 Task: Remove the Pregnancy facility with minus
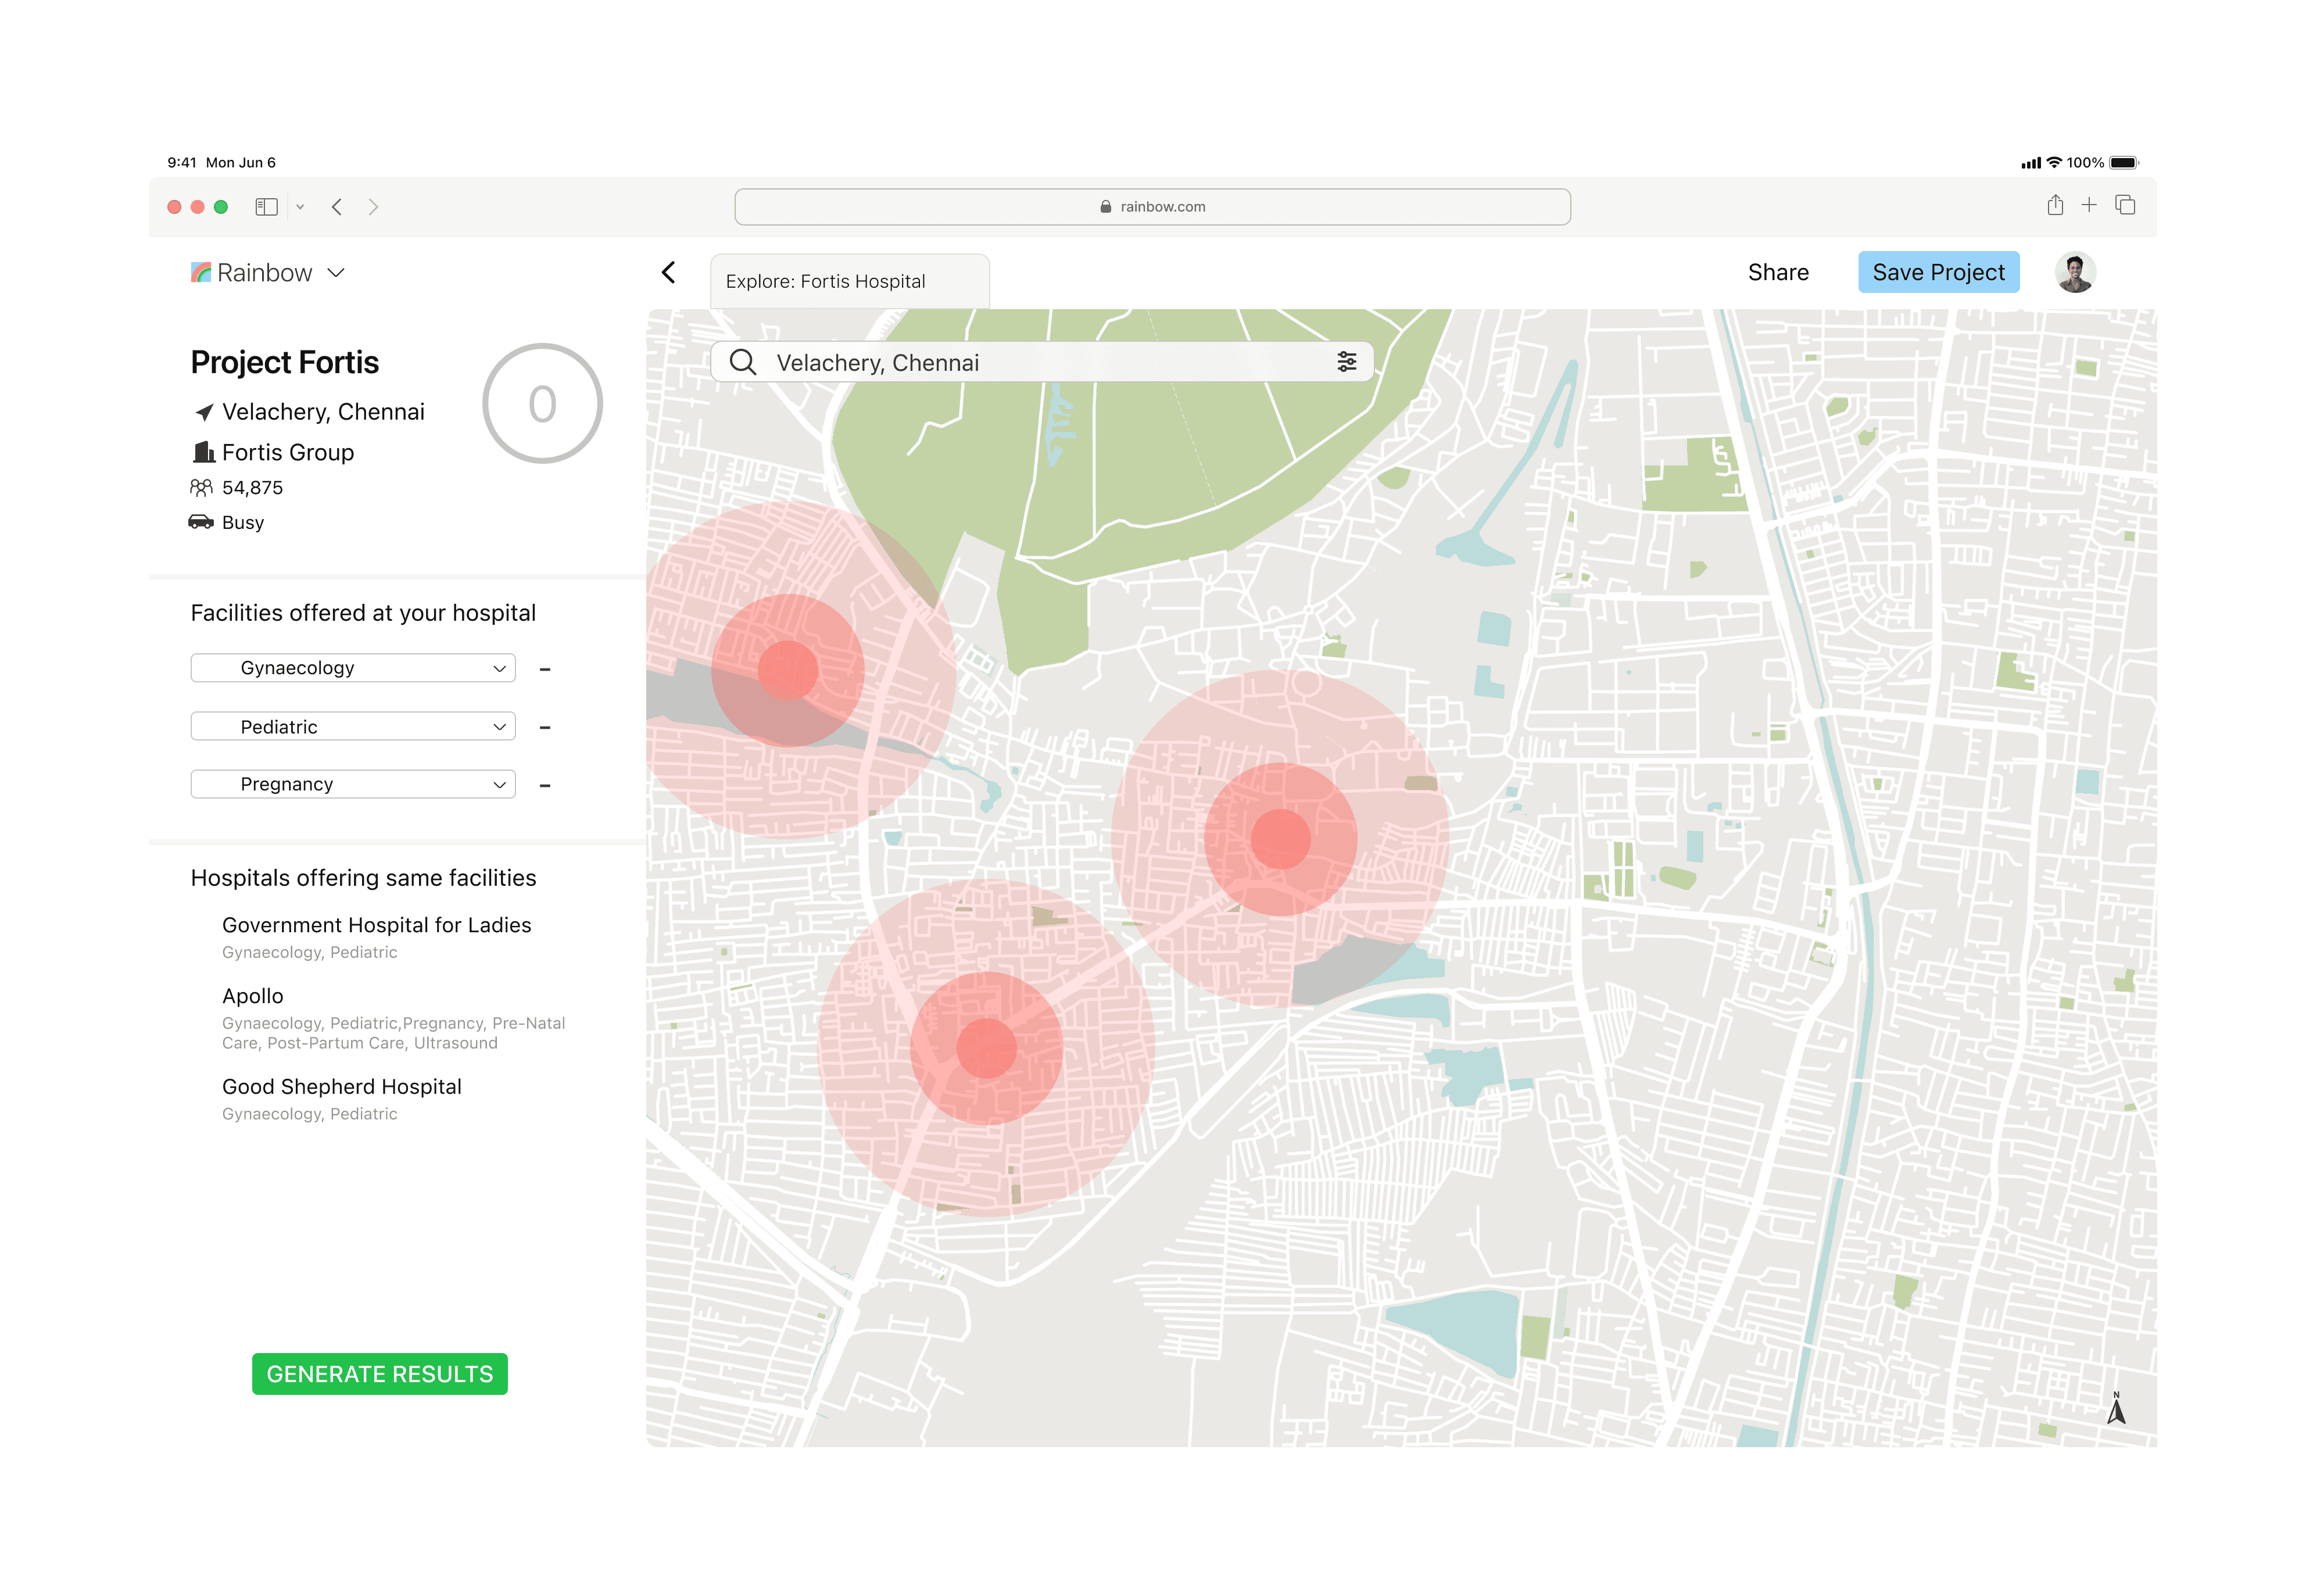coord(545,786)
